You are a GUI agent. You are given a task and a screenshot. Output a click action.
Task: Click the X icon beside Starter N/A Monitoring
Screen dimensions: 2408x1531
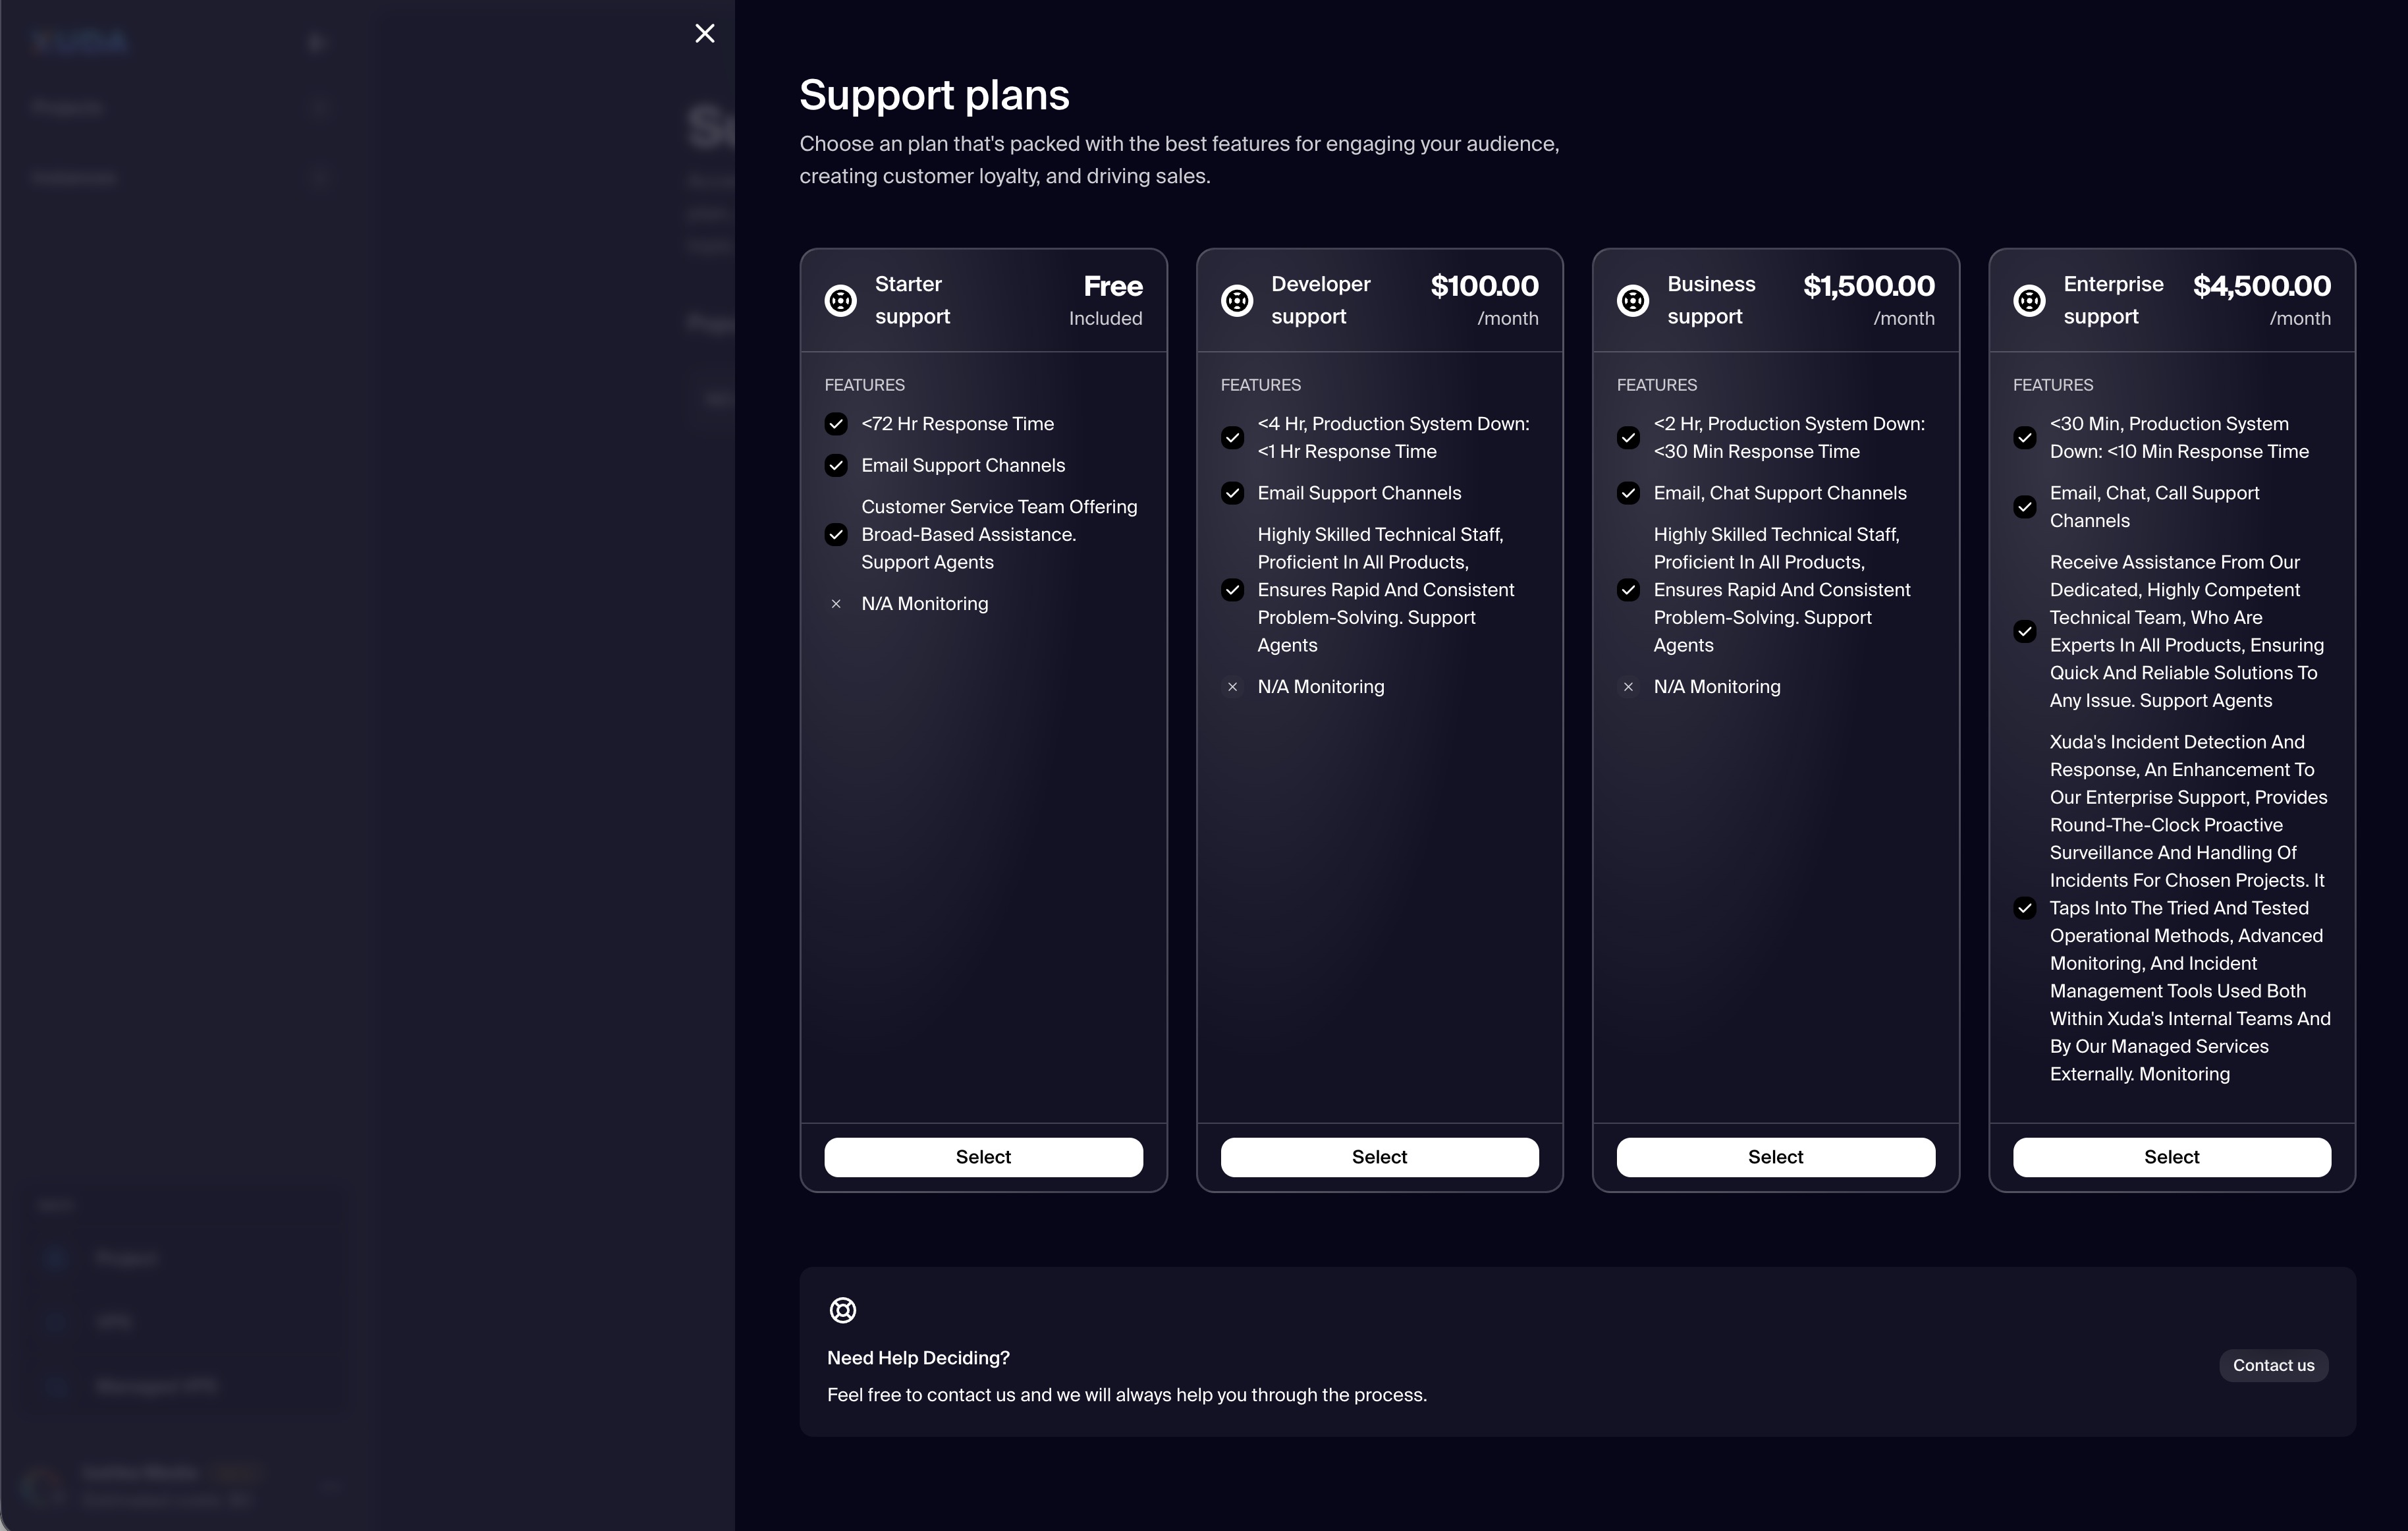[836, 604]
